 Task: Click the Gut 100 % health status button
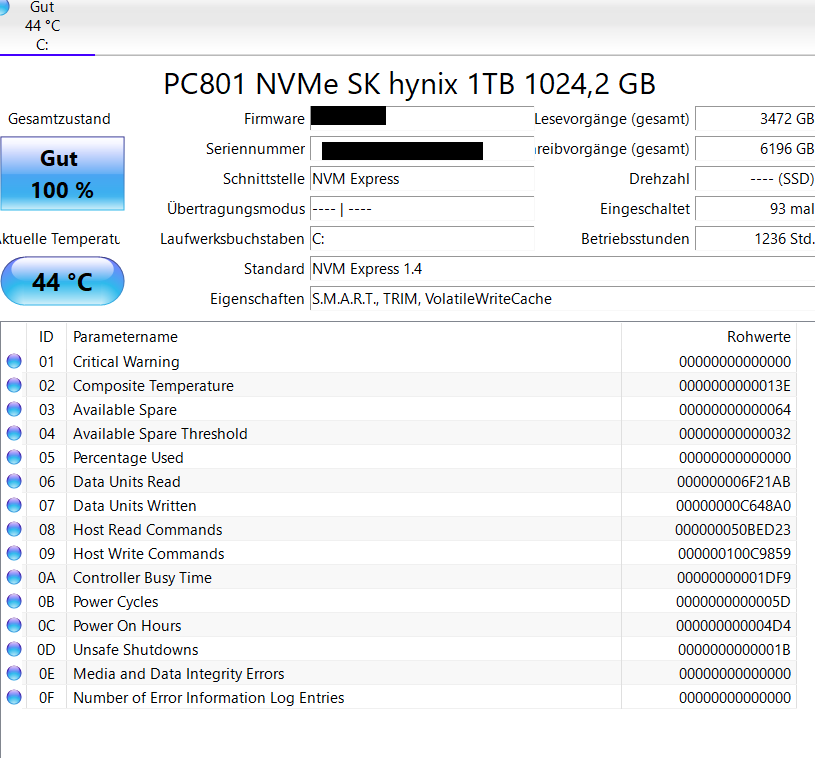(x=62, y=174)
